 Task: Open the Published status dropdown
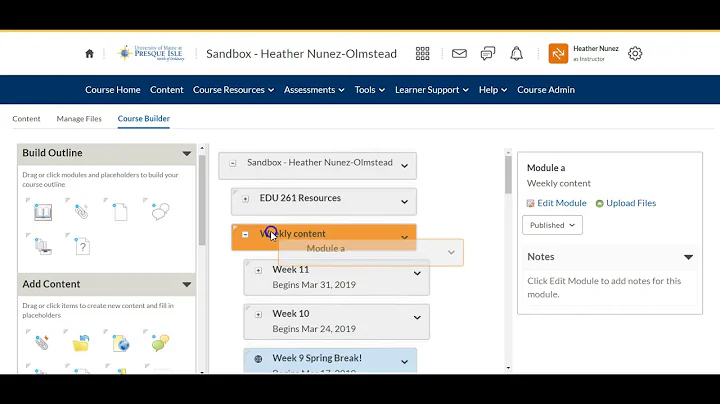click(x=552, y=225)
